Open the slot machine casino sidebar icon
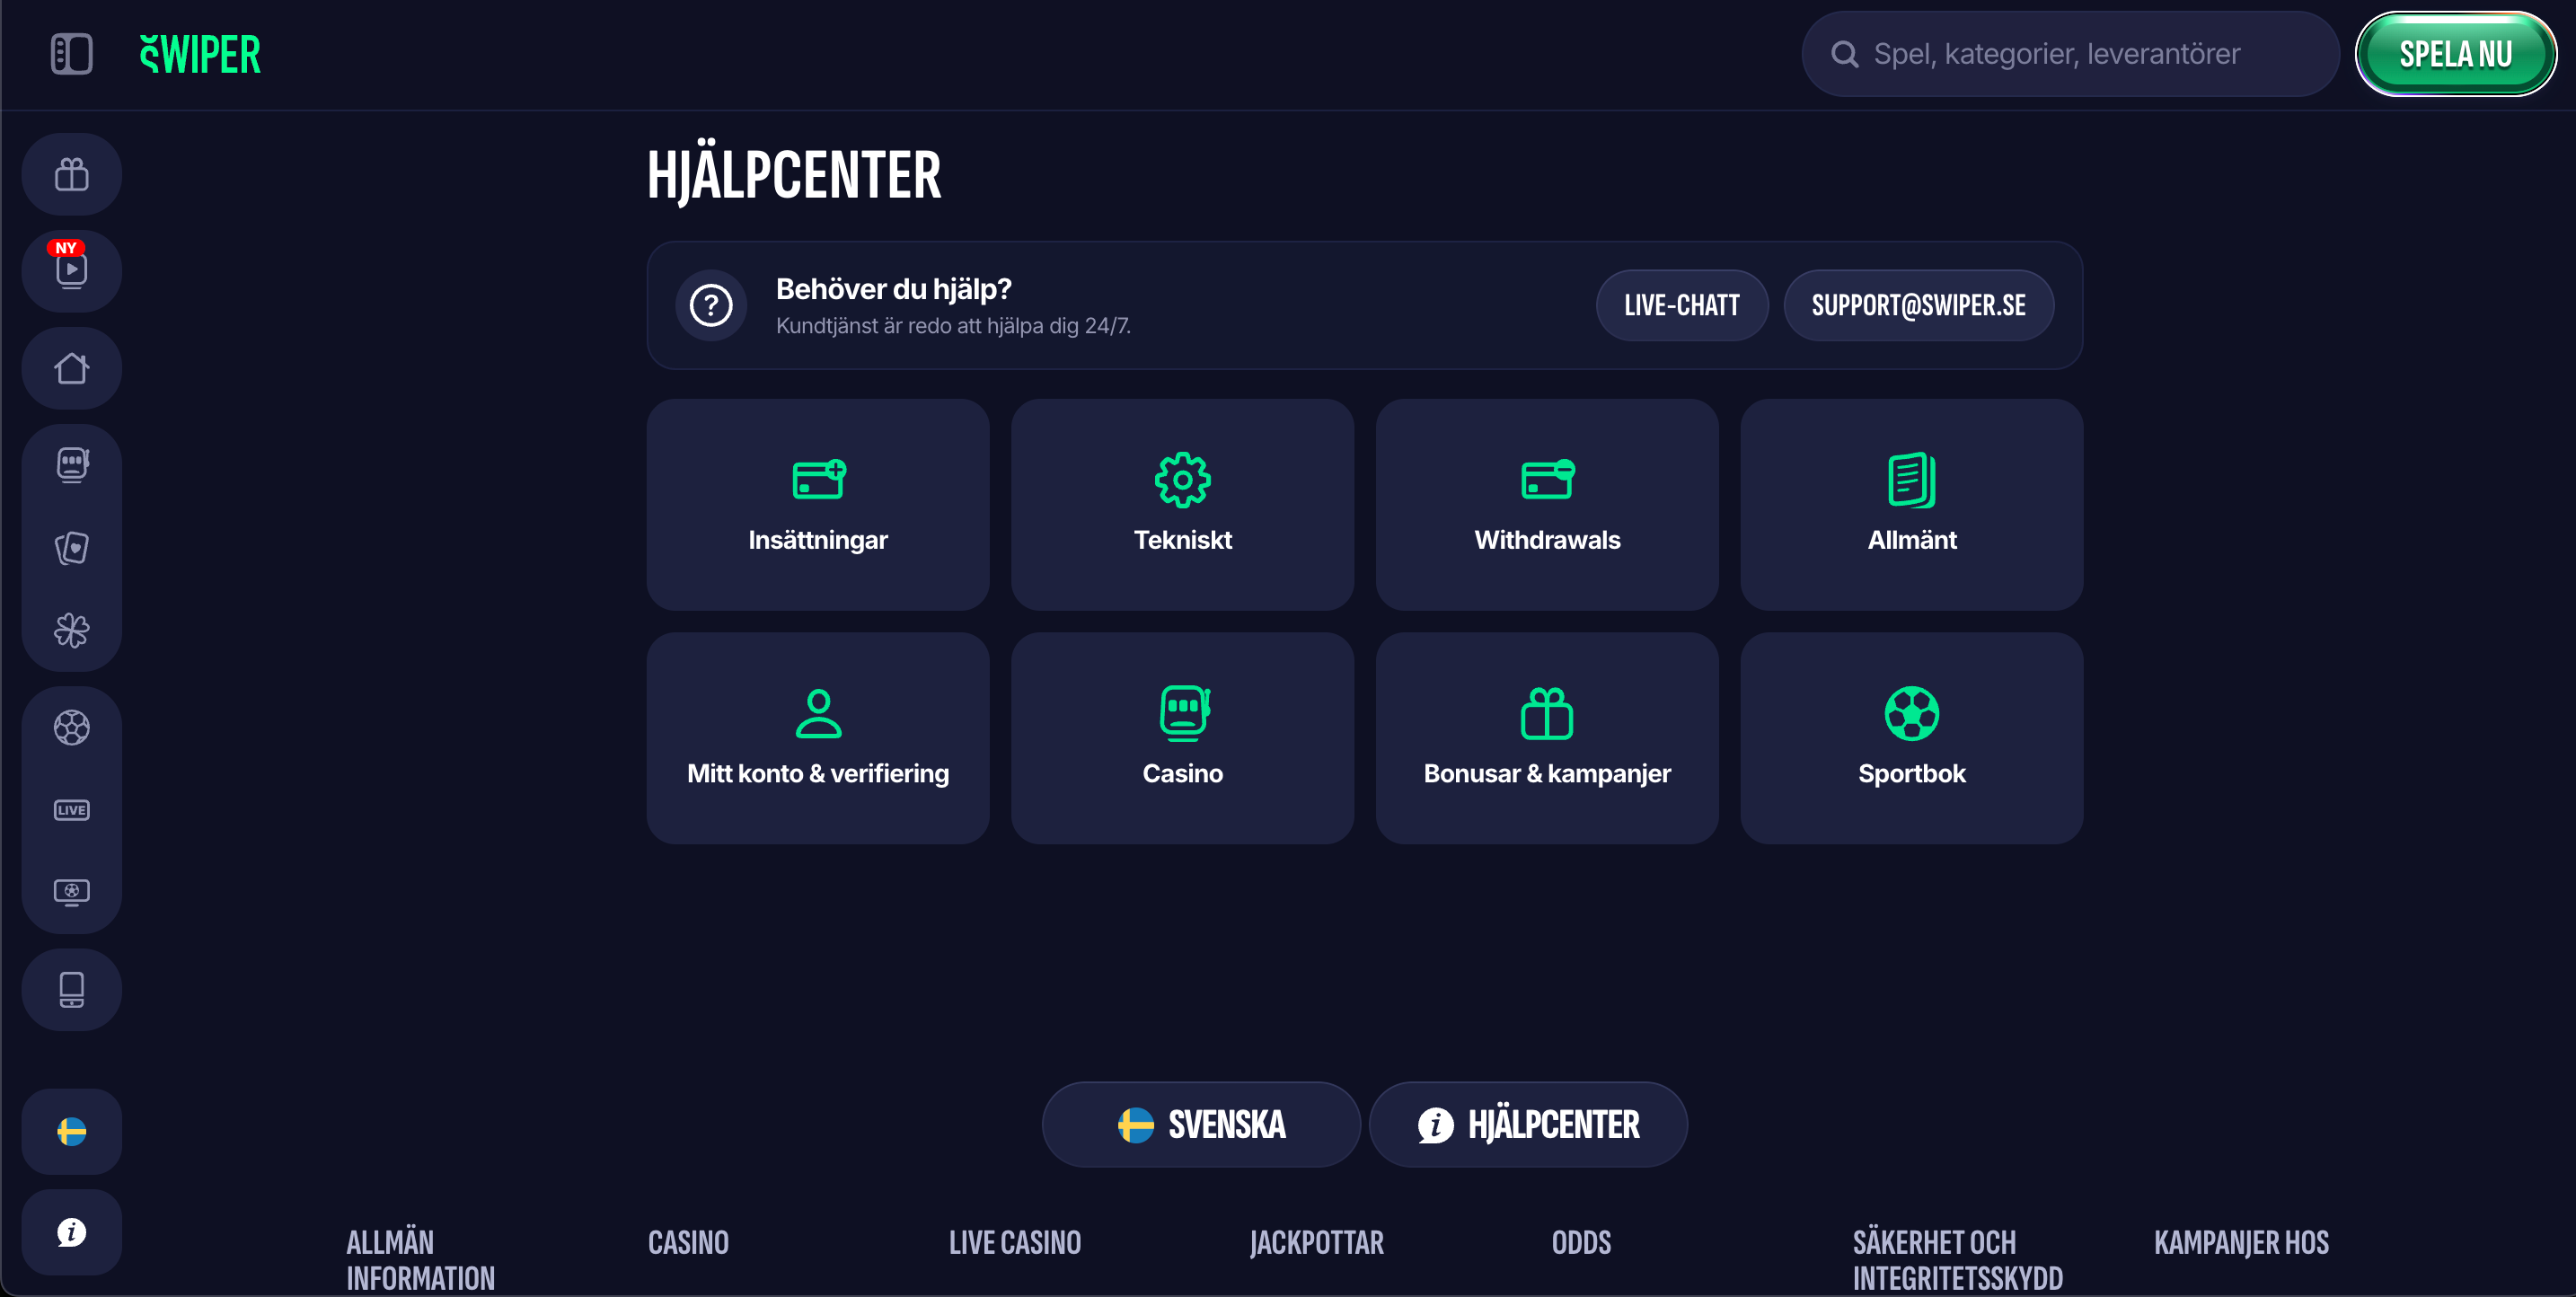 (x=71, y=465)
